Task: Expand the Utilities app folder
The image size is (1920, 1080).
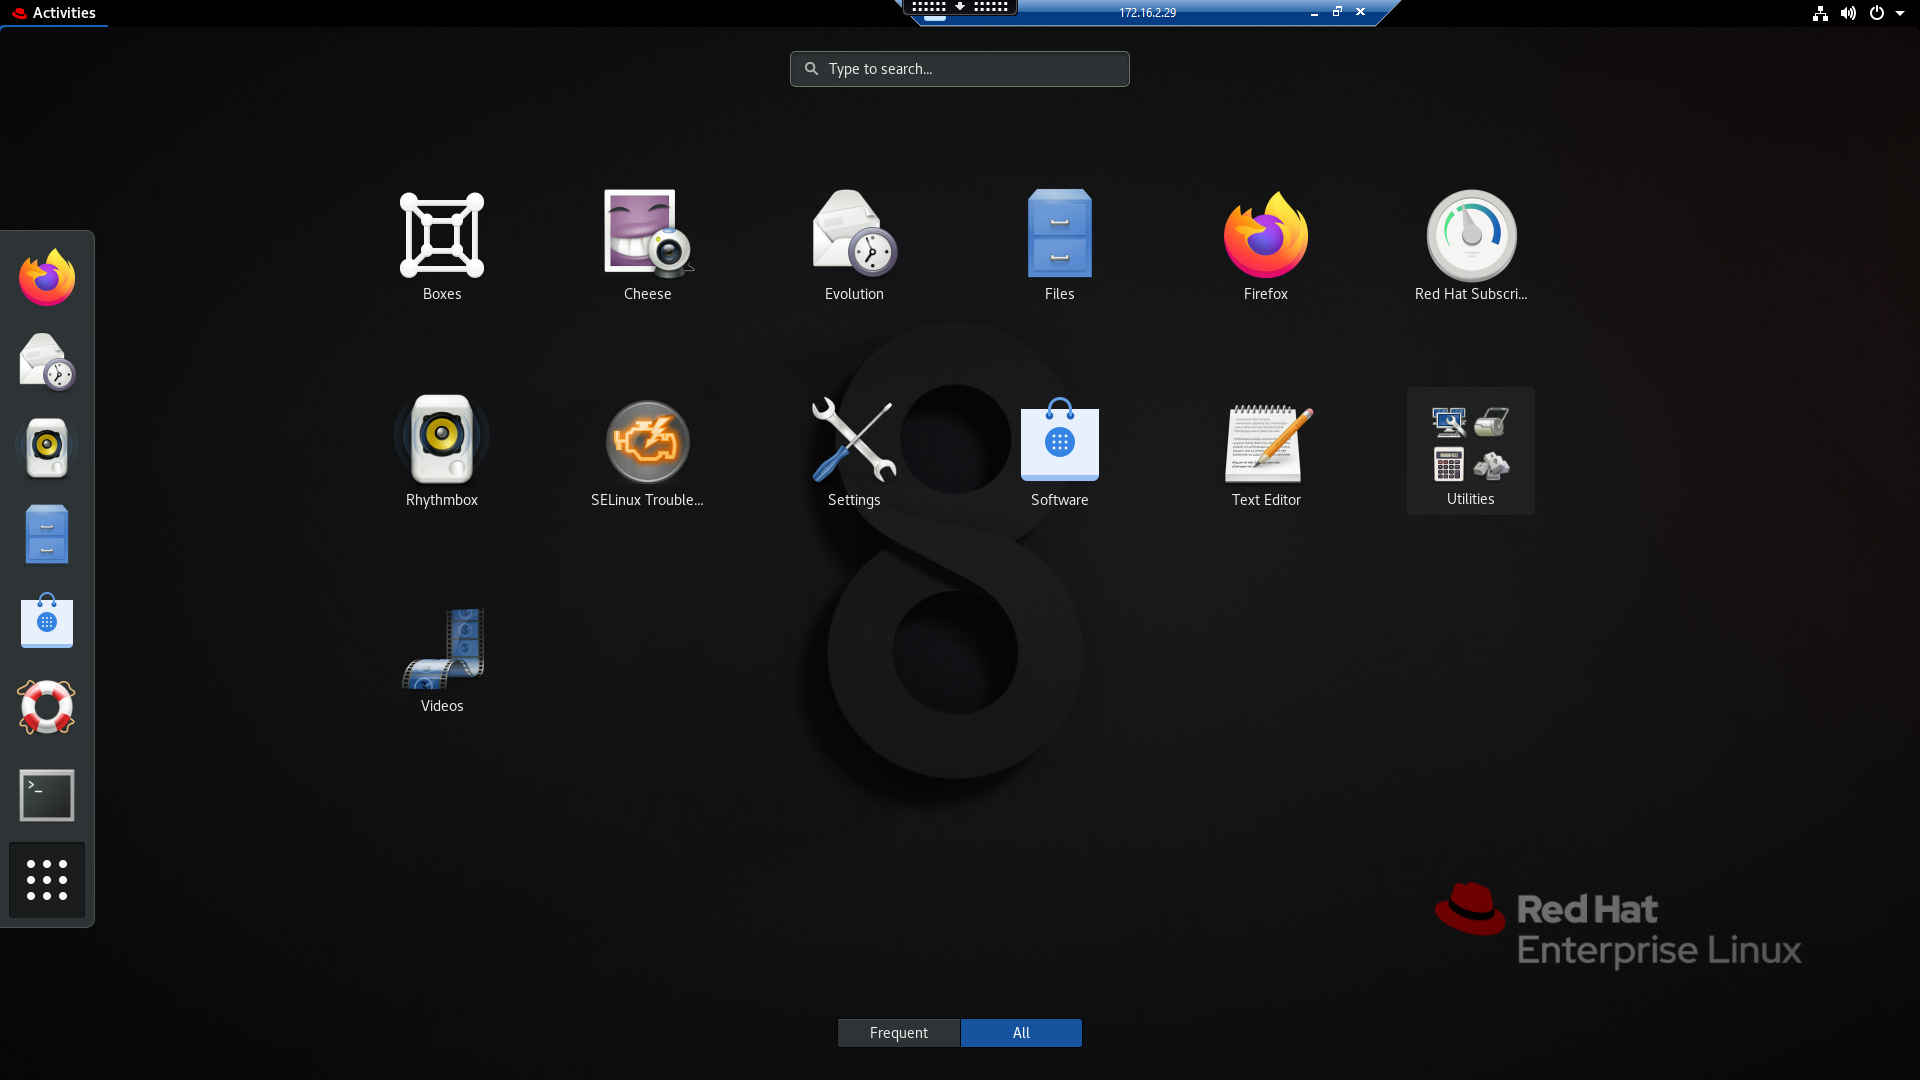Action: pos(1470,450)
